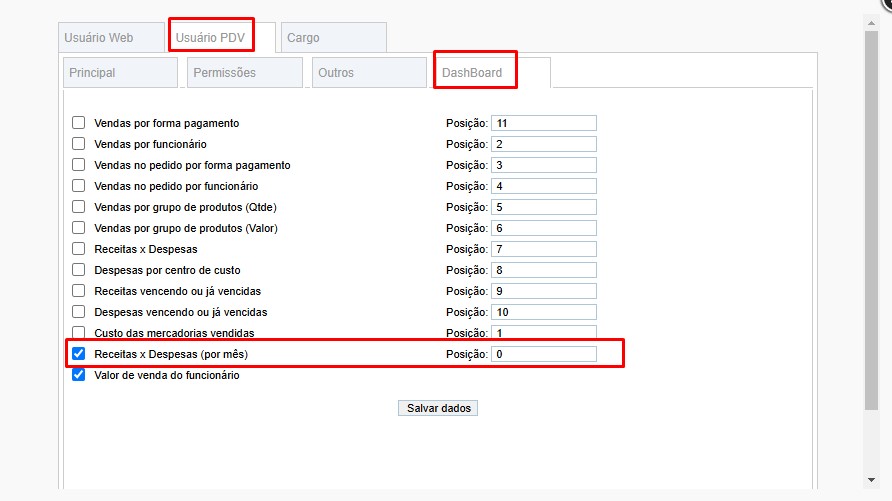Edit position field for Vendas por forma pagamento
The image size is (892, 501).
(544, 123)
